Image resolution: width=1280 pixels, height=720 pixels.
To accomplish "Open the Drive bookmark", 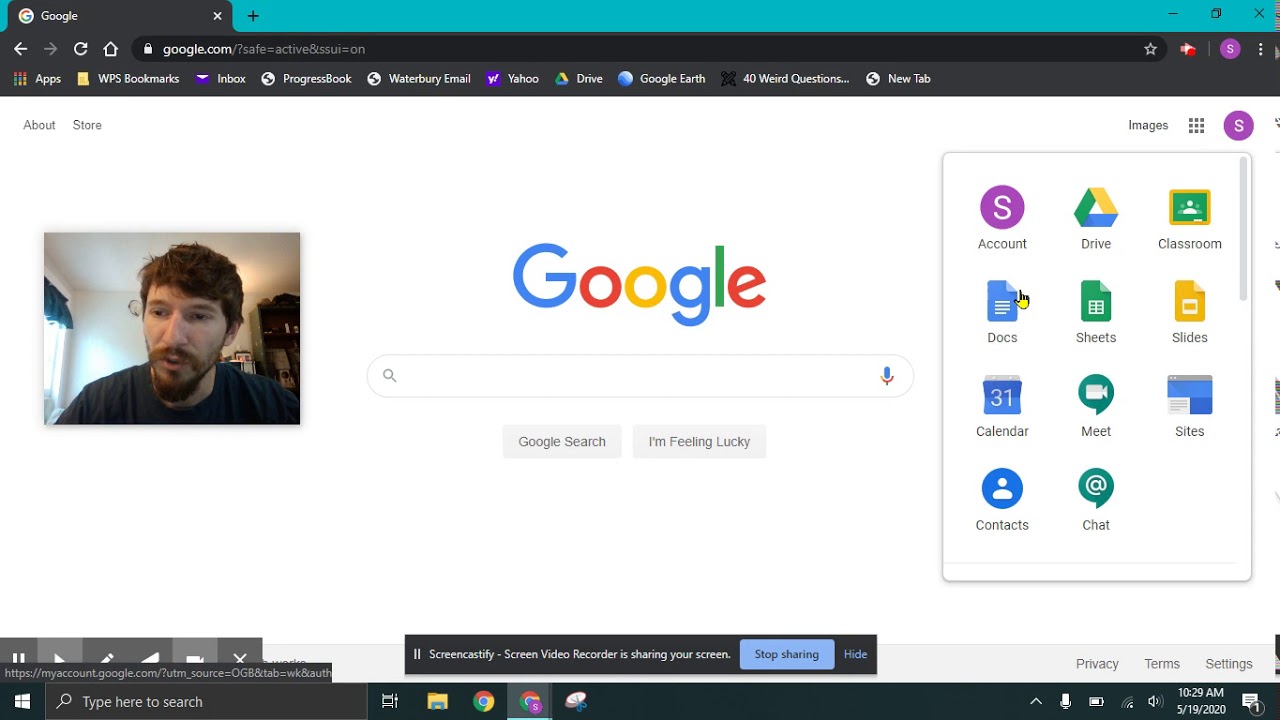I will click(579, 79).
